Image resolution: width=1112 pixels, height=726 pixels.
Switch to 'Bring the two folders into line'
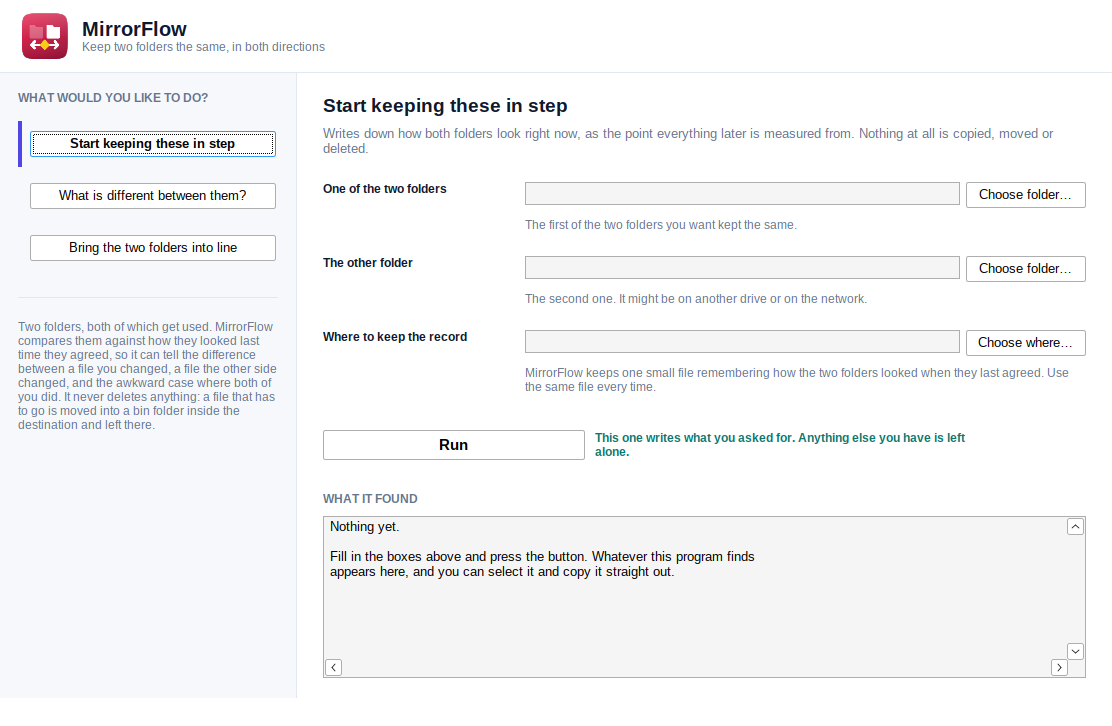pyautogui.click(x=152, y=247)
